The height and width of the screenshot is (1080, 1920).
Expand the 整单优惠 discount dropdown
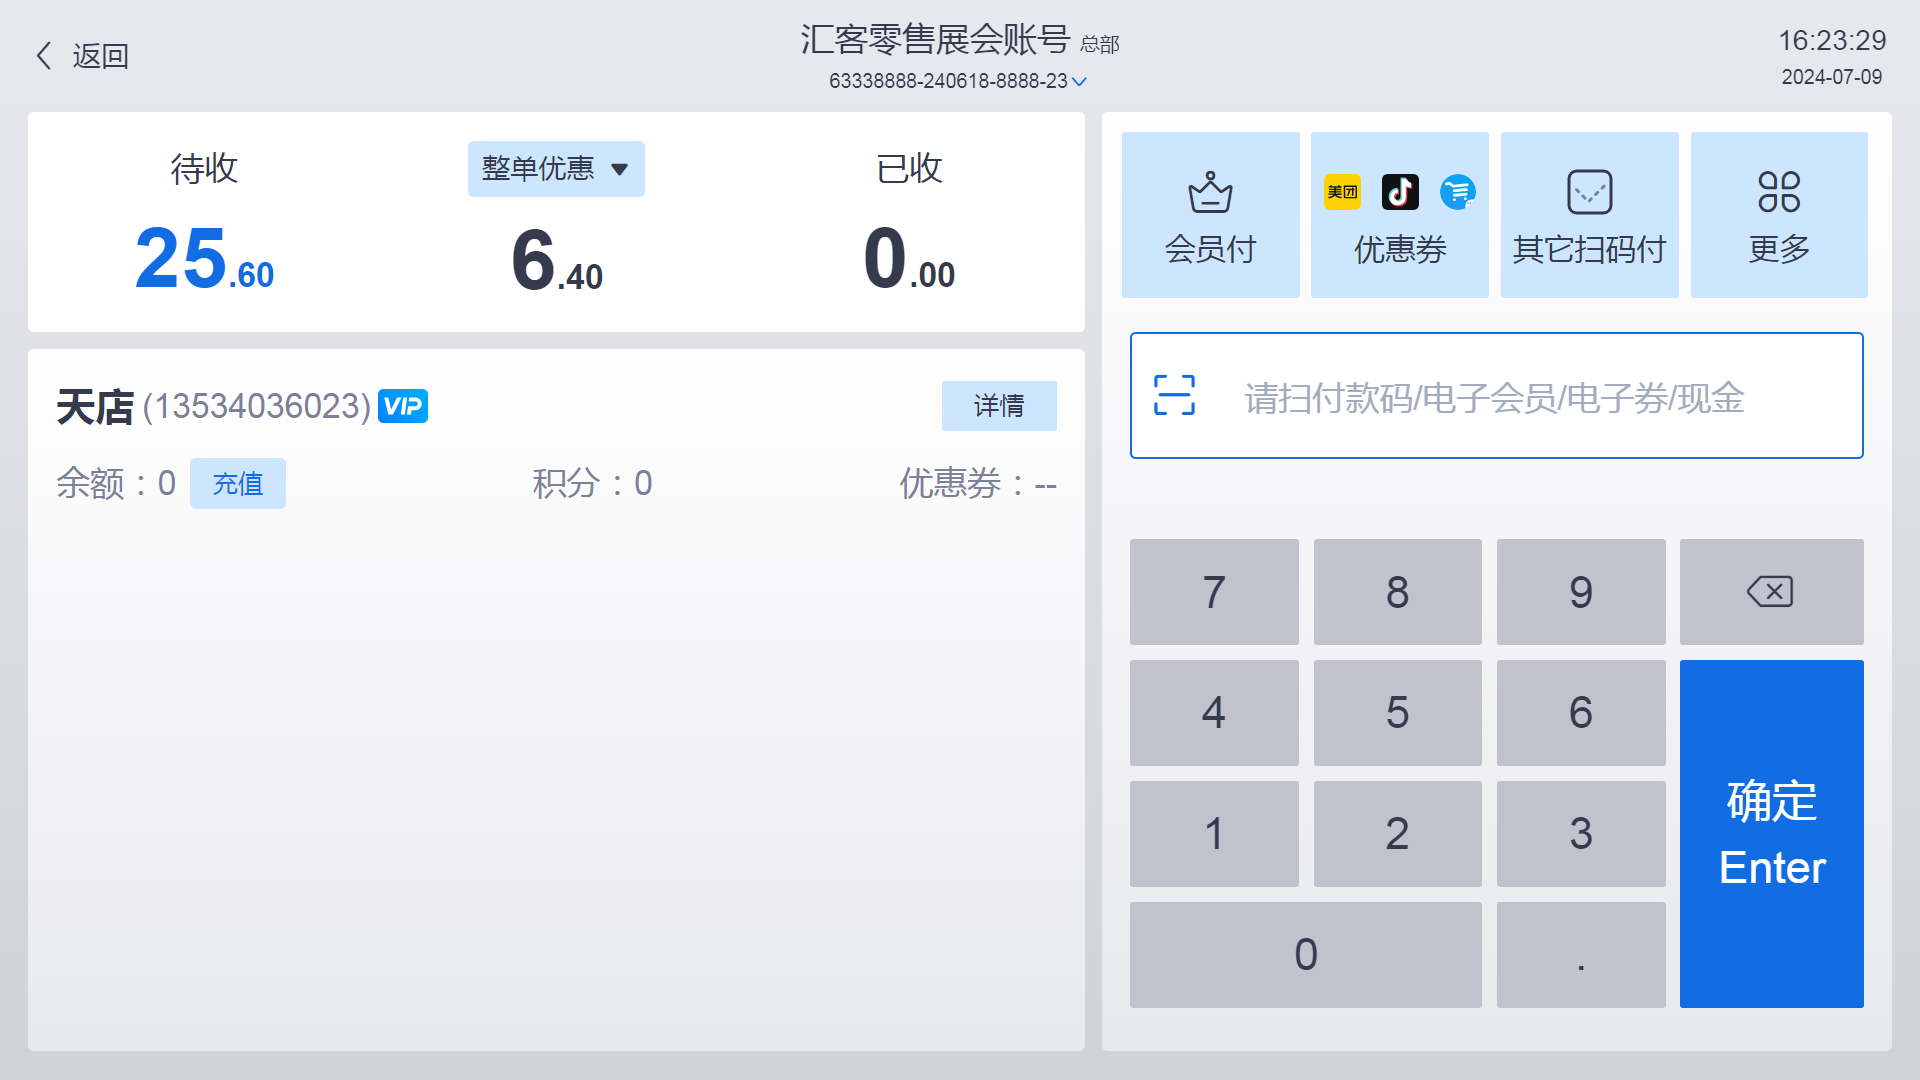point(554,167)
